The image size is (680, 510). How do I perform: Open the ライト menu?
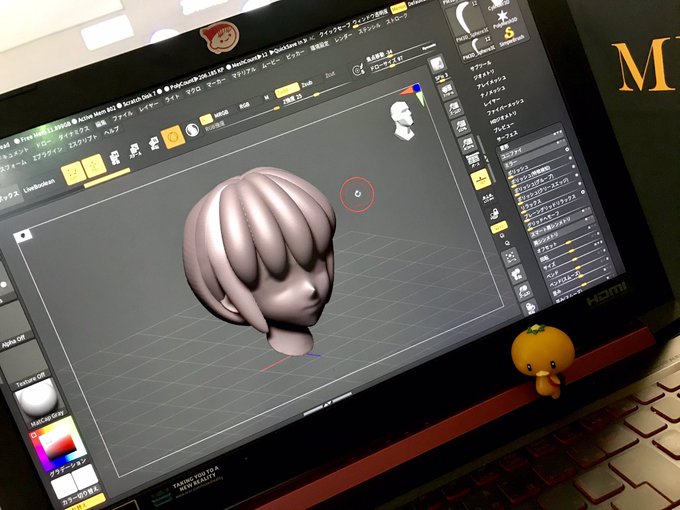pyautogui.click(x=172, y=98)
